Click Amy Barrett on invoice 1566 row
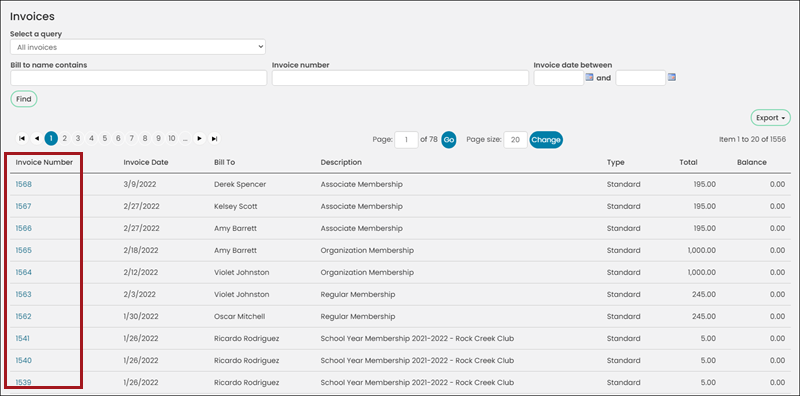Image resolution: width=800 pixels, height=396 pixels. click(235, 228)
